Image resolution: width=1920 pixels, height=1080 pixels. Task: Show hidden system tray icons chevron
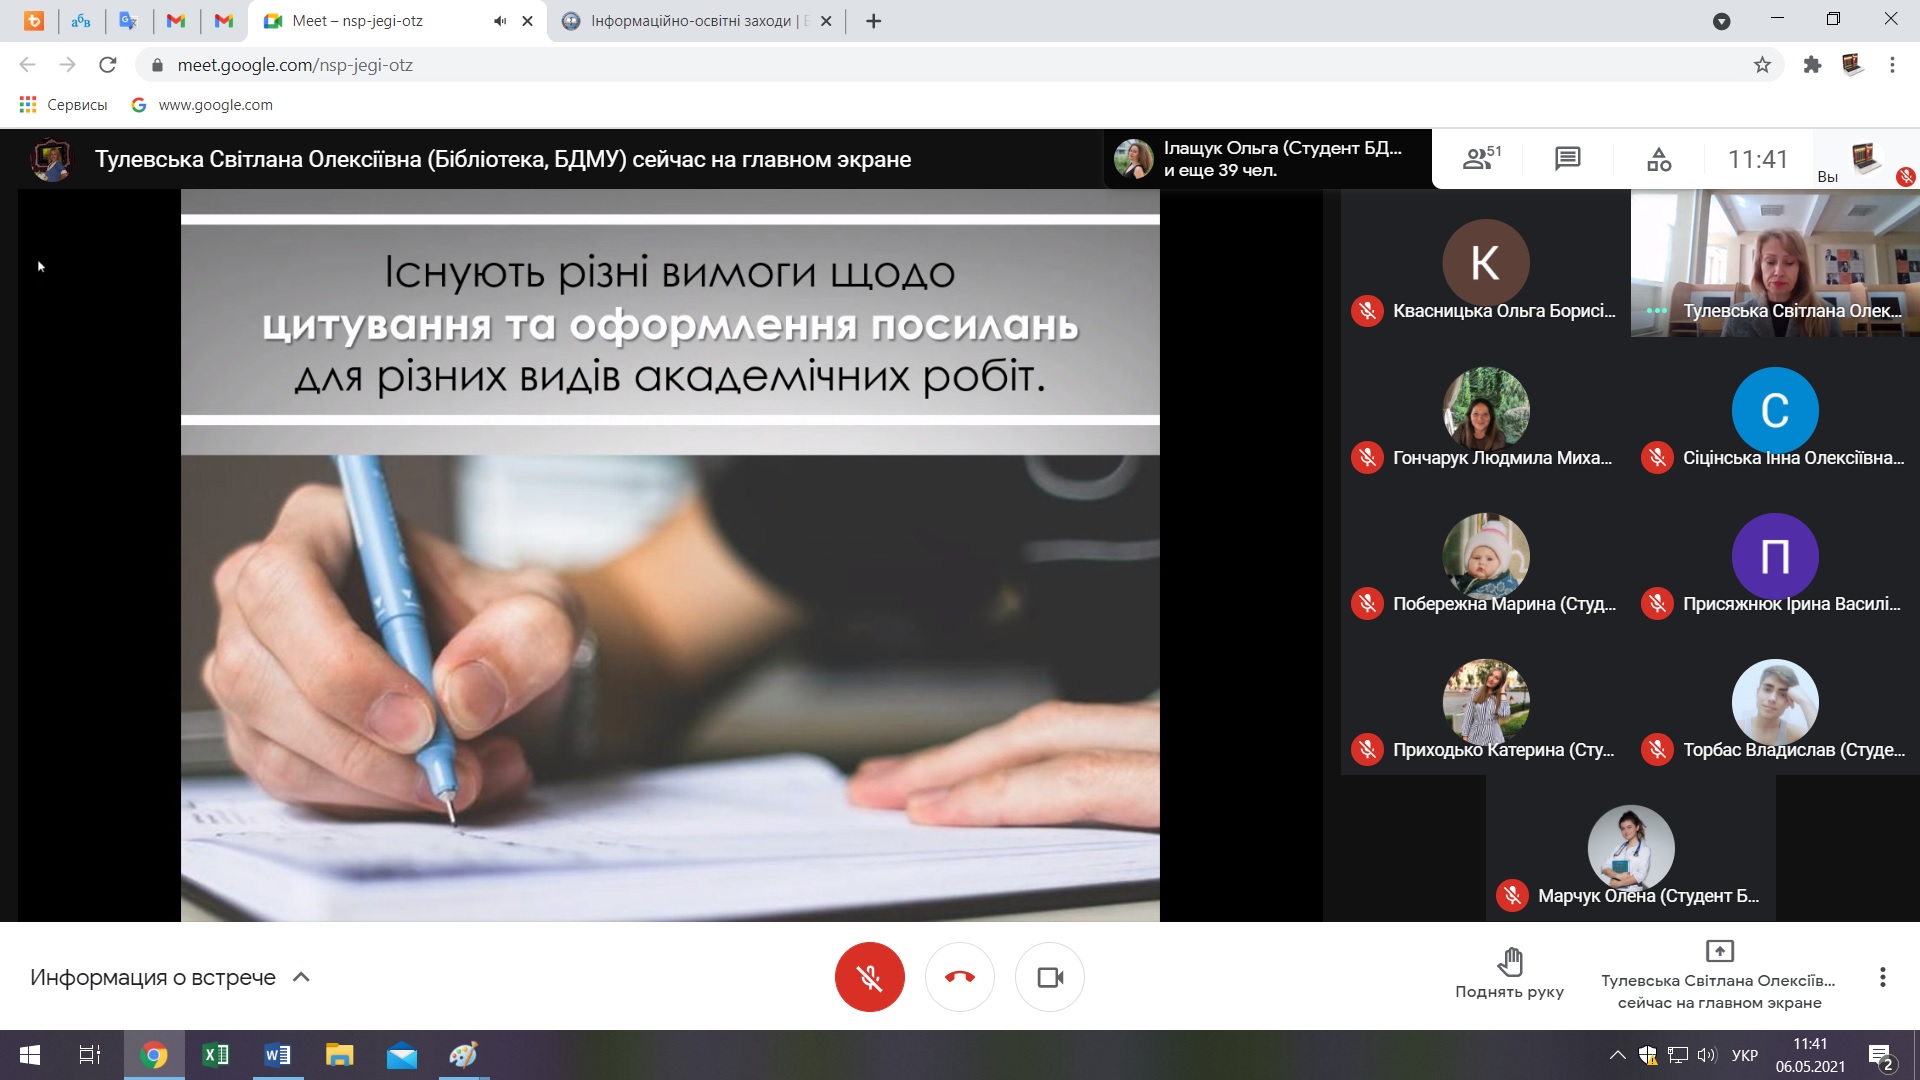coord(1616,1055)
